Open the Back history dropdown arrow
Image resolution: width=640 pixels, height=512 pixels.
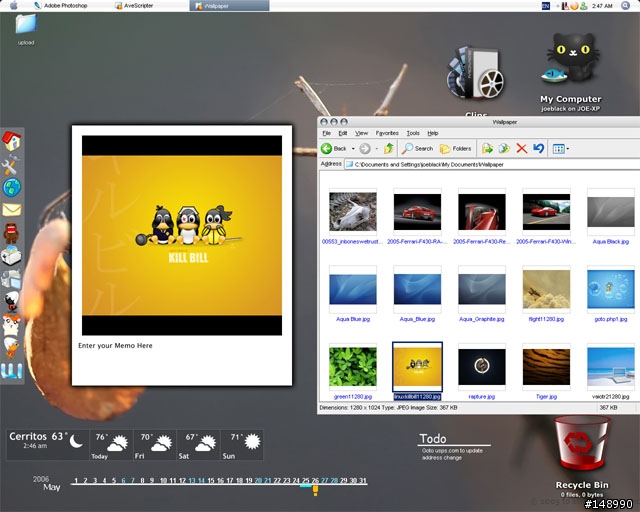[353, 149]
